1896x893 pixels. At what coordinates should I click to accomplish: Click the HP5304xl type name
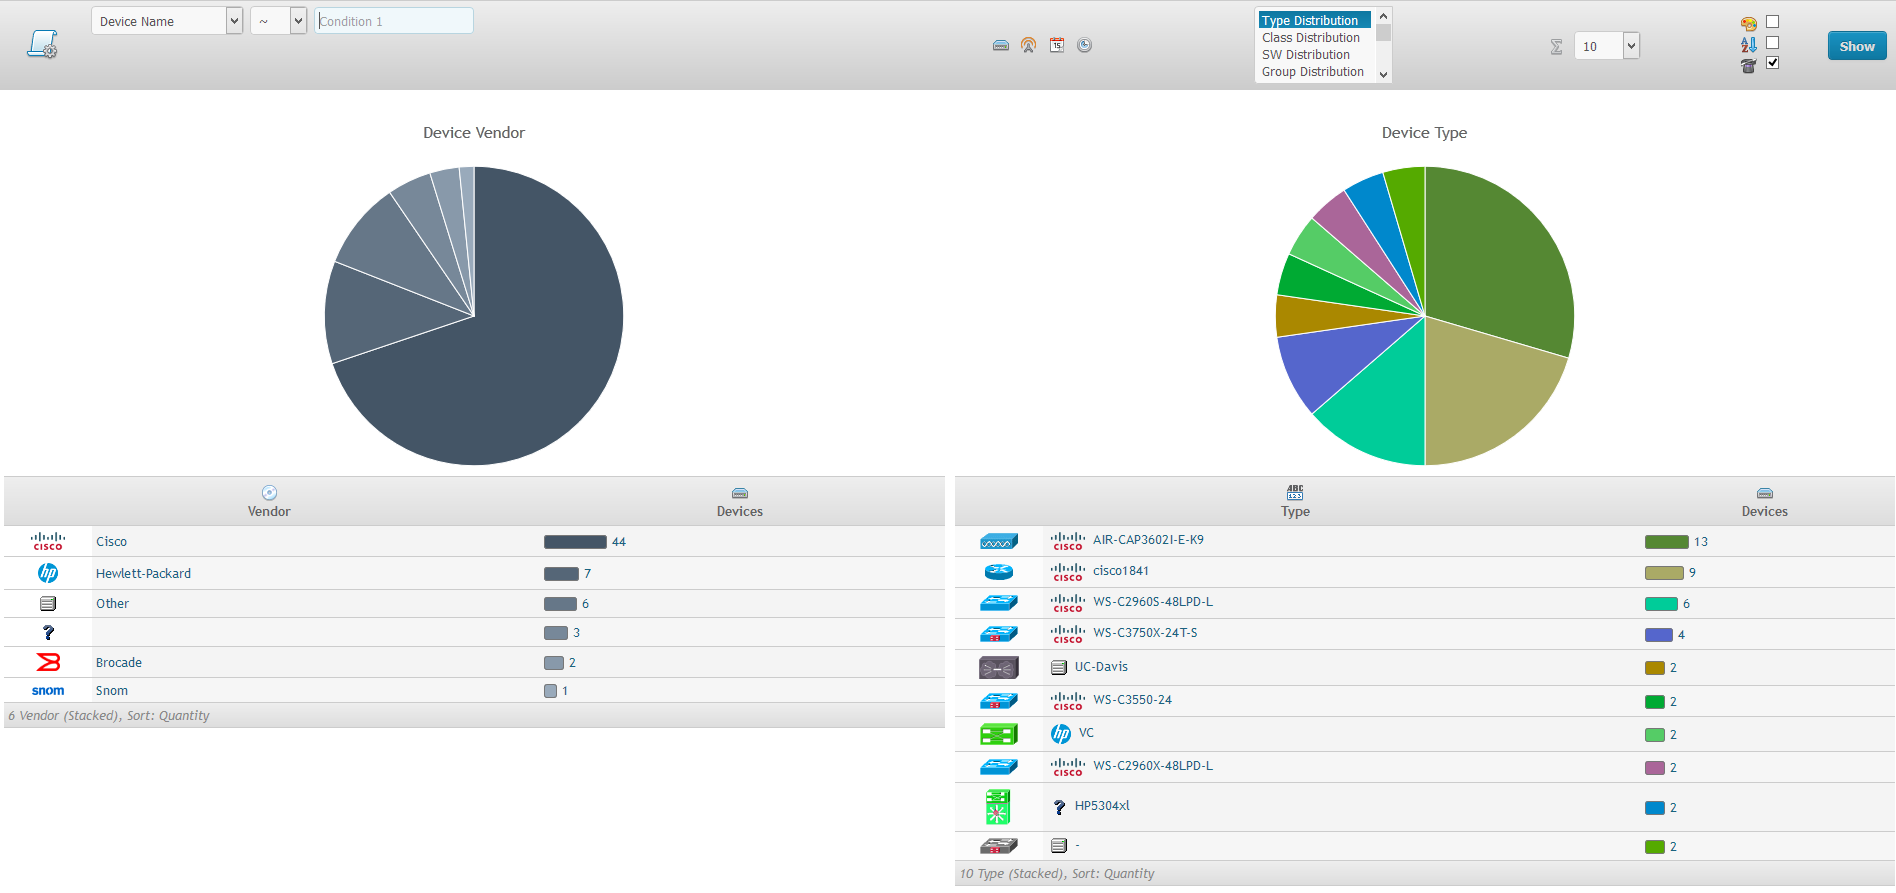(1102, 806)
